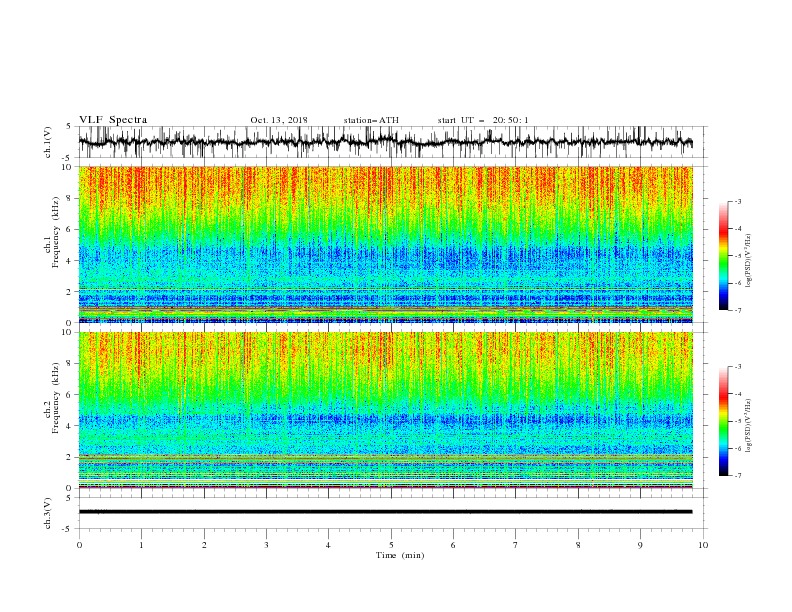Click the ch.2 colorbar "log(PSD)(V²/Hz)" label
Screen dimensions: 792x612
pos(749,426)
